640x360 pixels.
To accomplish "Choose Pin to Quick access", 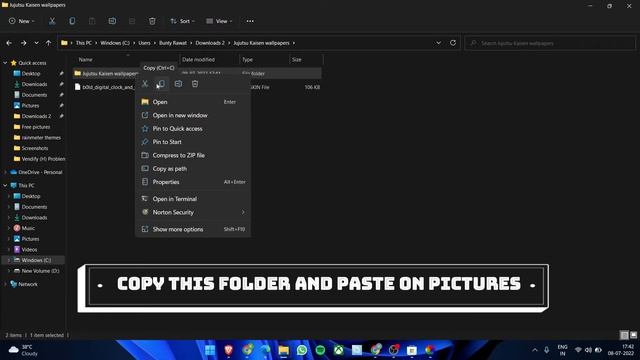I will (x=193, y=129).
